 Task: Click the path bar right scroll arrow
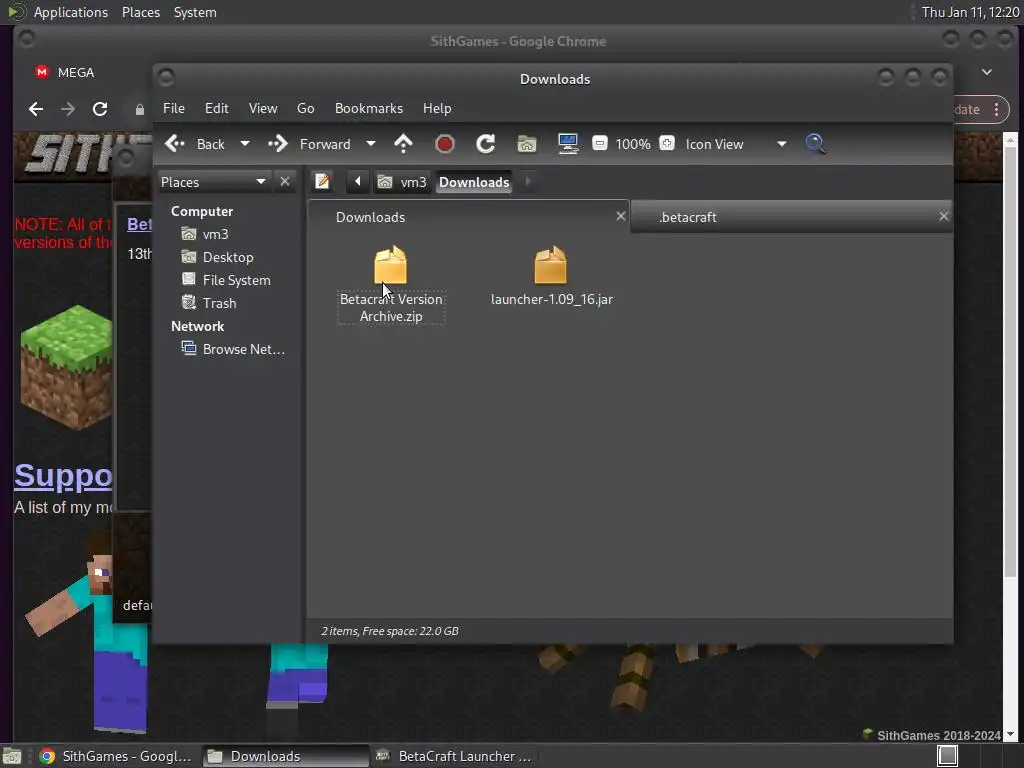[528, 182]
